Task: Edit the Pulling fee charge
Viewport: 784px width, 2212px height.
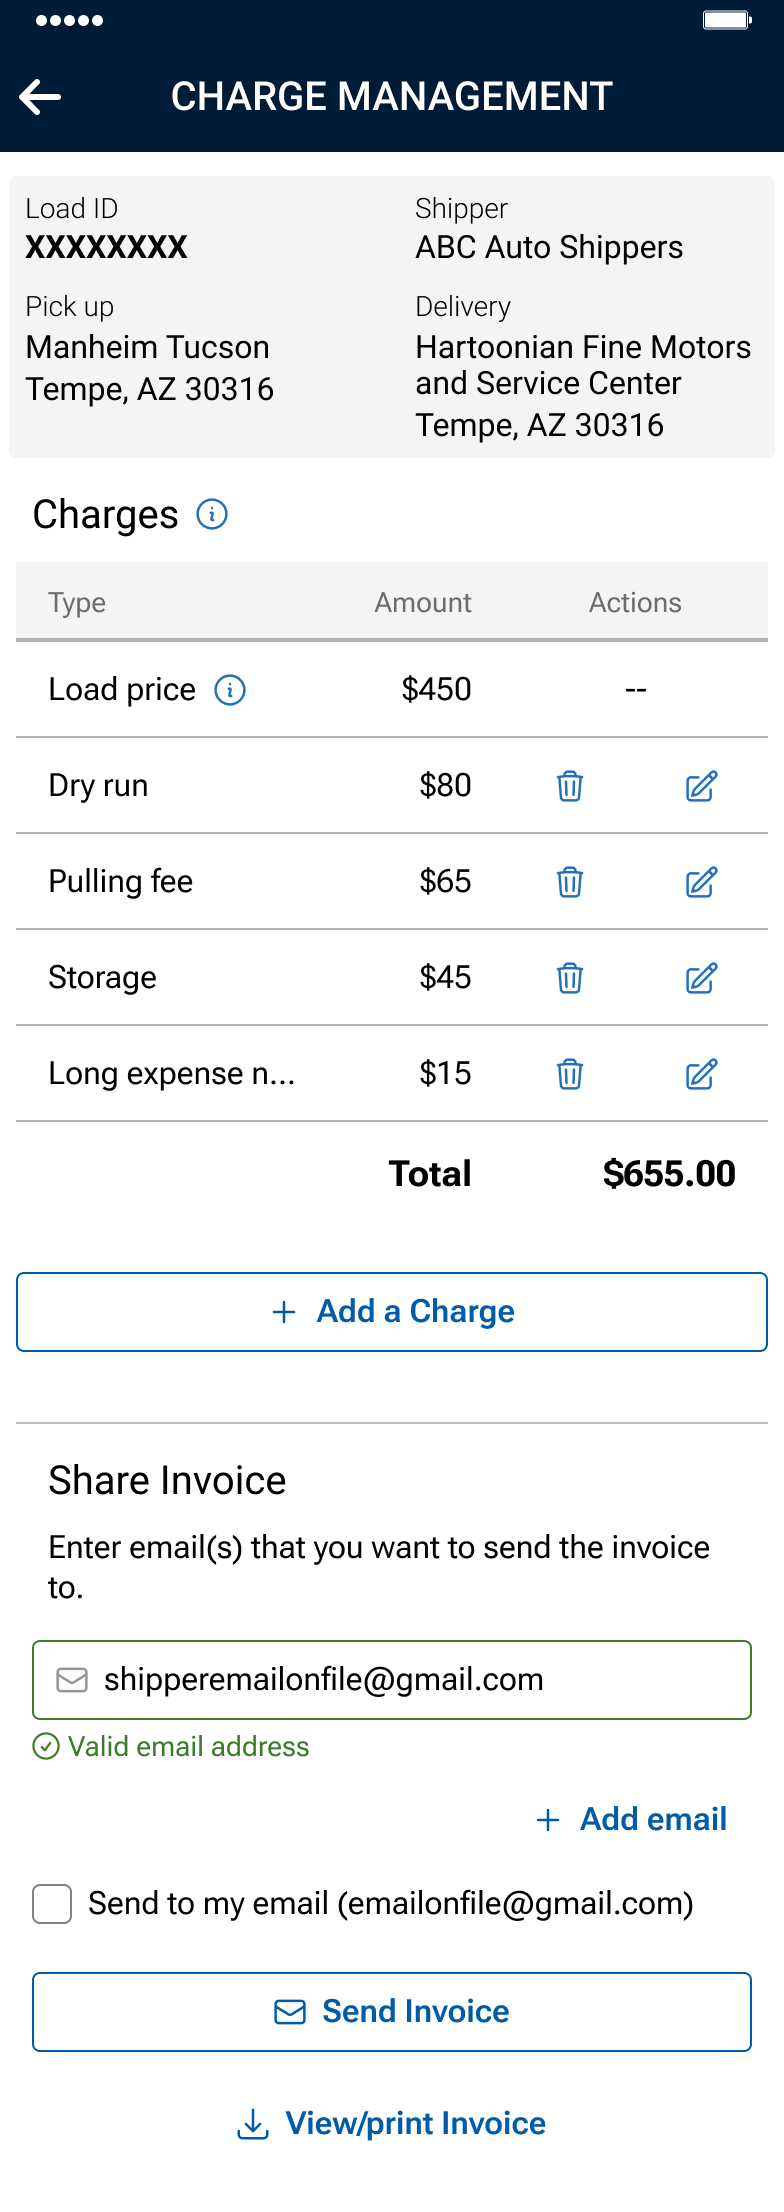Action: (x=701, y=882)
